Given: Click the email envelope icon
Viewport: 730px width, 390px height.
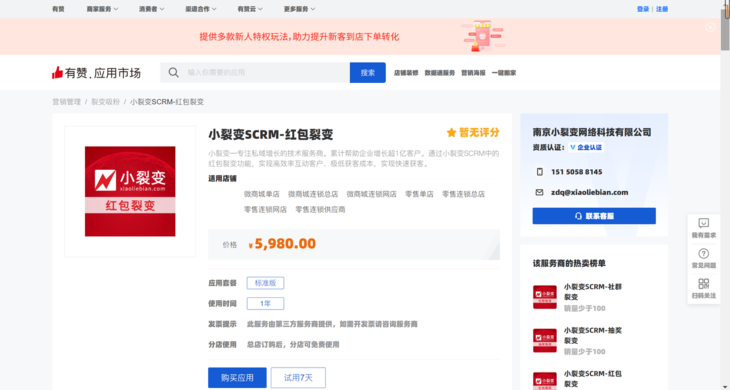Looking at the screenshot, I should [x=540, y=192].
